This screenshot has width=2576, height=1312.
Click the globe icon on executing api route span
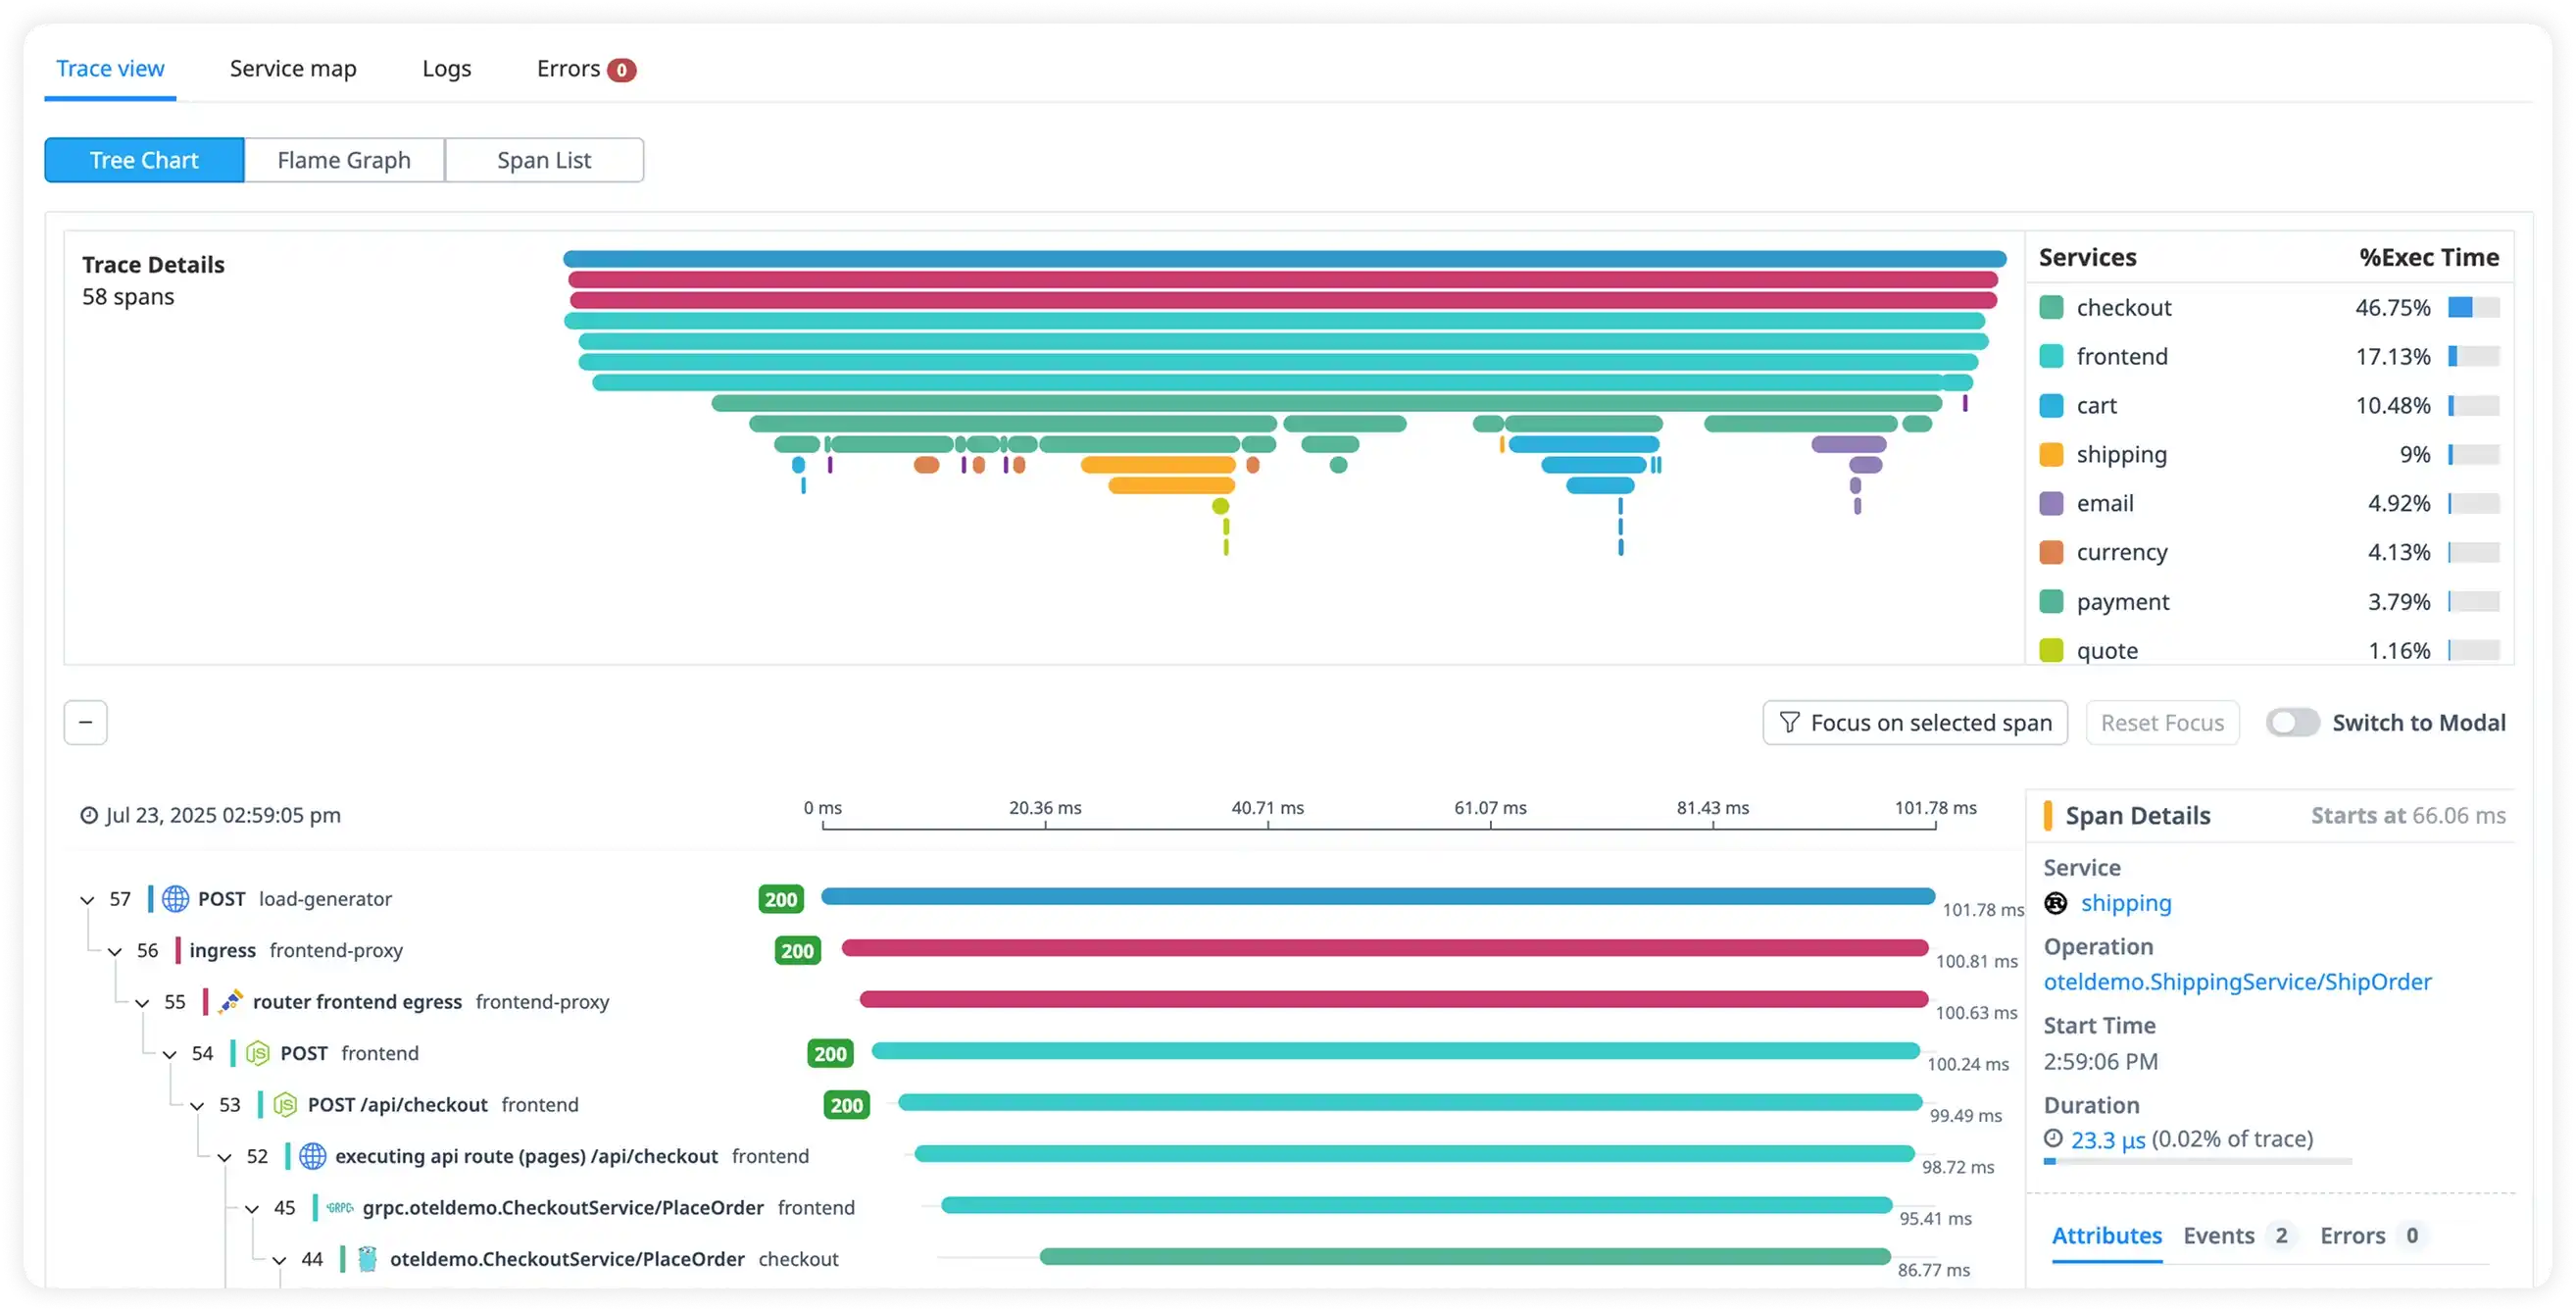coord(313,1156)
